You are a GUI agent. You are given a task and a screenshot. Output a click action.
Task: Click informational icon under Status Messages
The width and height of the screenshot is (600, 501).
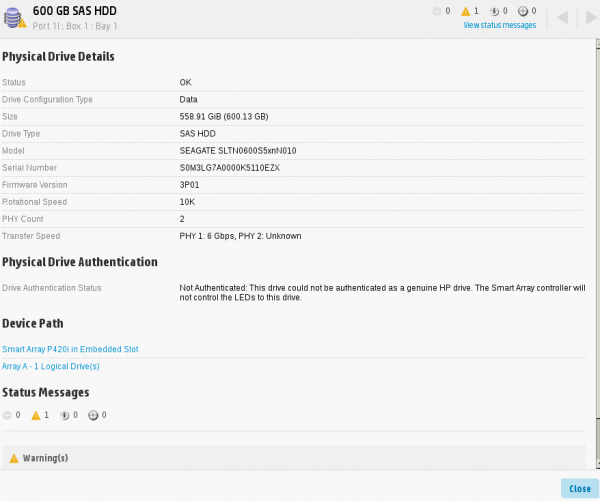[x=64, y=414]
